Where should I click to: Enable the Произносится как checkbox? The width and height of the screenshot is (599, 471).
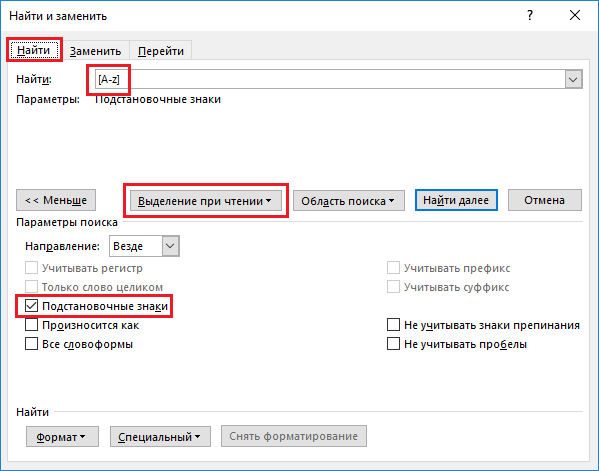click(x=31, y=325)
